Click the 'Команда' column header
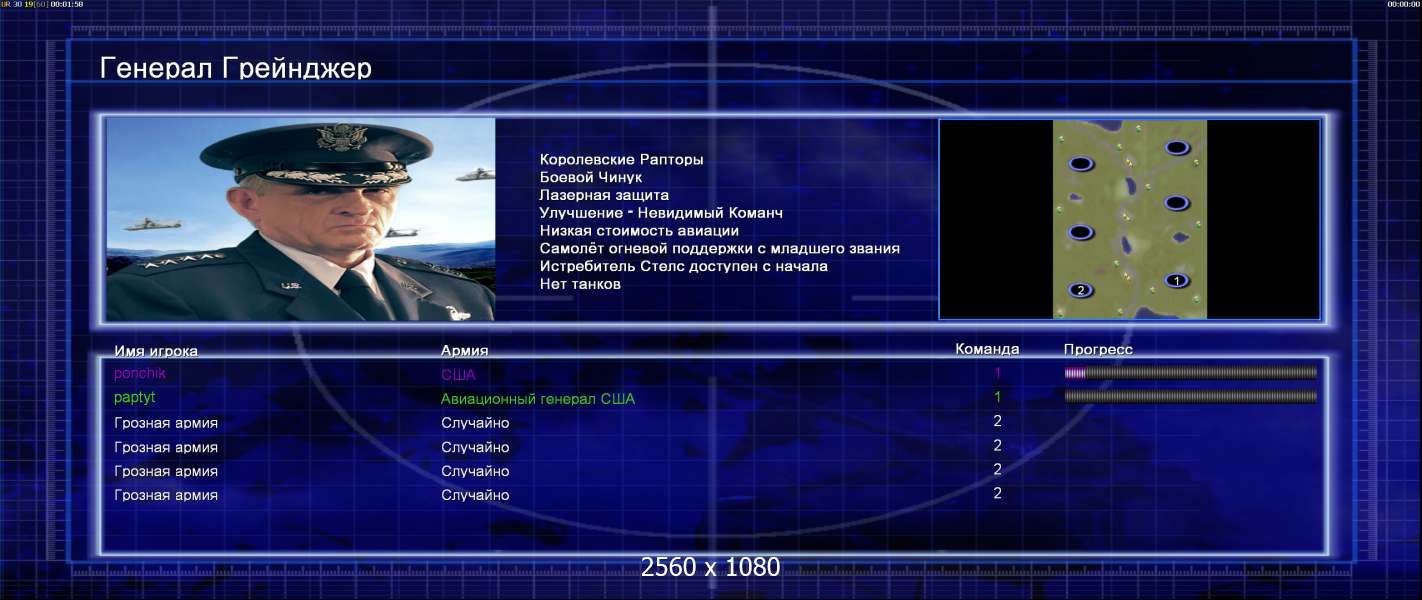 click(987, 349)
